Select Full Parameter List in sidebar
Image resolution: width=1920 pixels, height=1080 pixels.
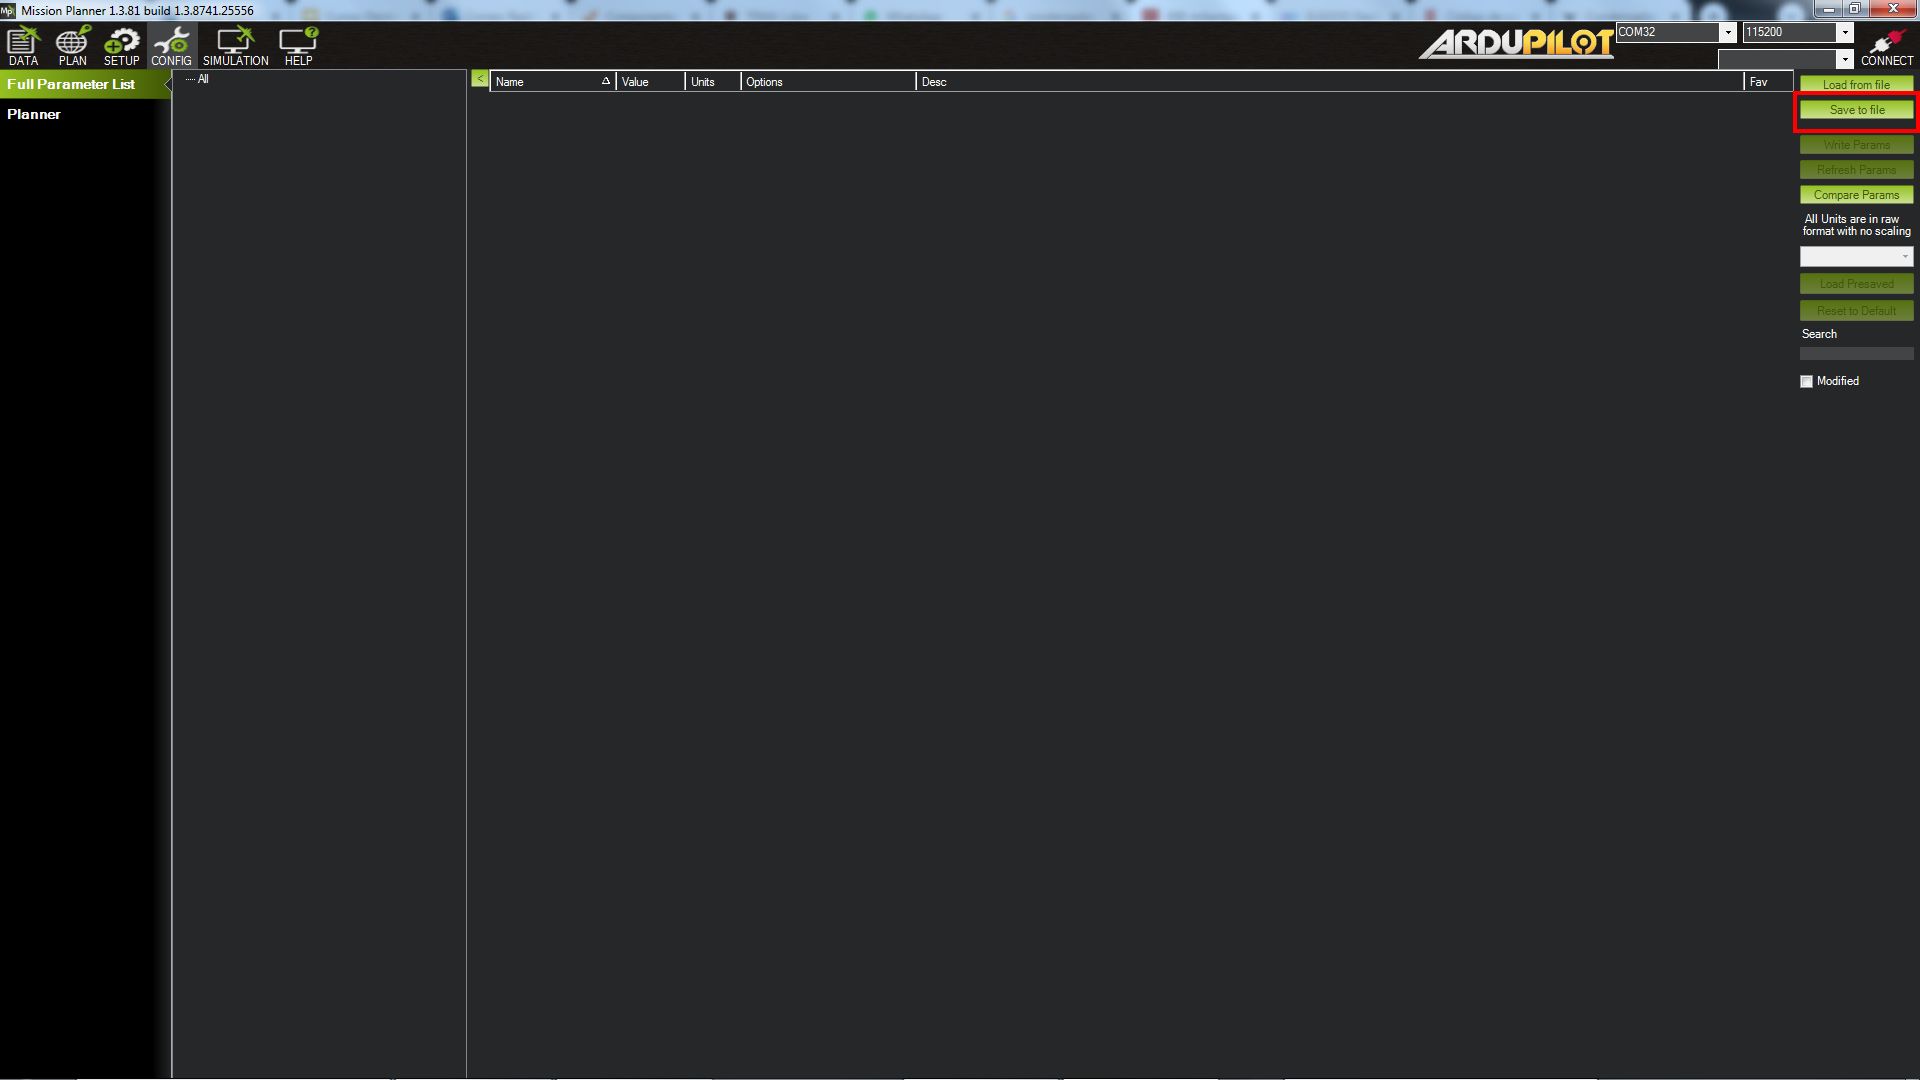pyautogui.click(x=71, y=84)
